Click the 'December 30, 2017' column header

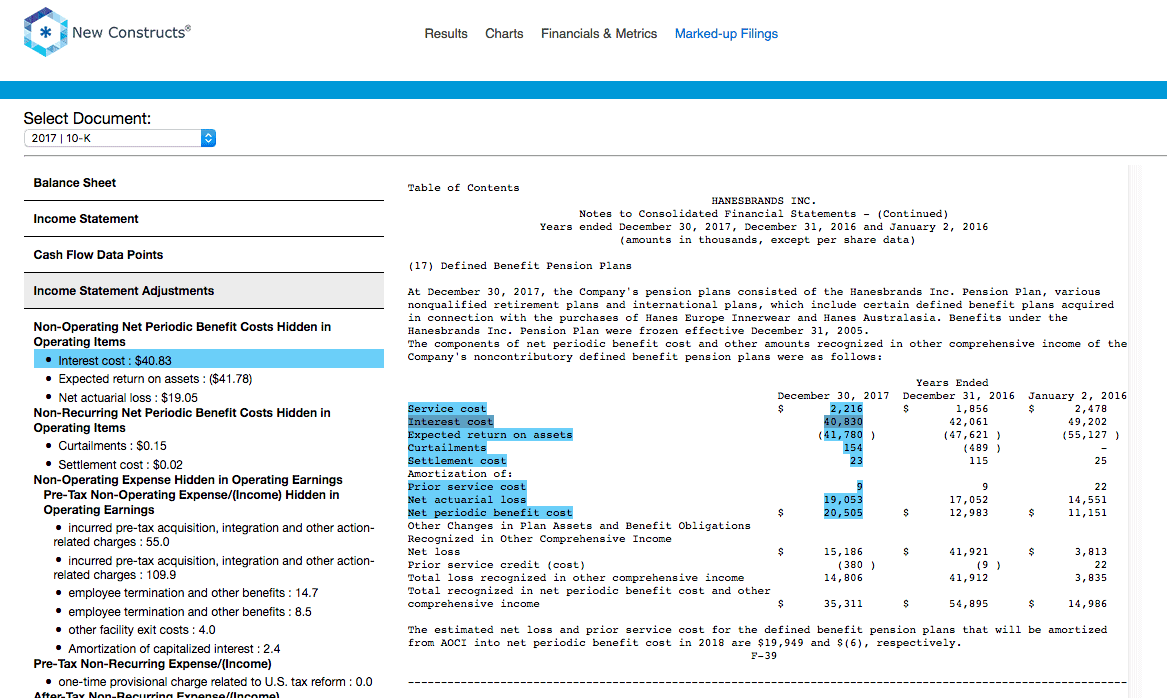tap(834, 396)
